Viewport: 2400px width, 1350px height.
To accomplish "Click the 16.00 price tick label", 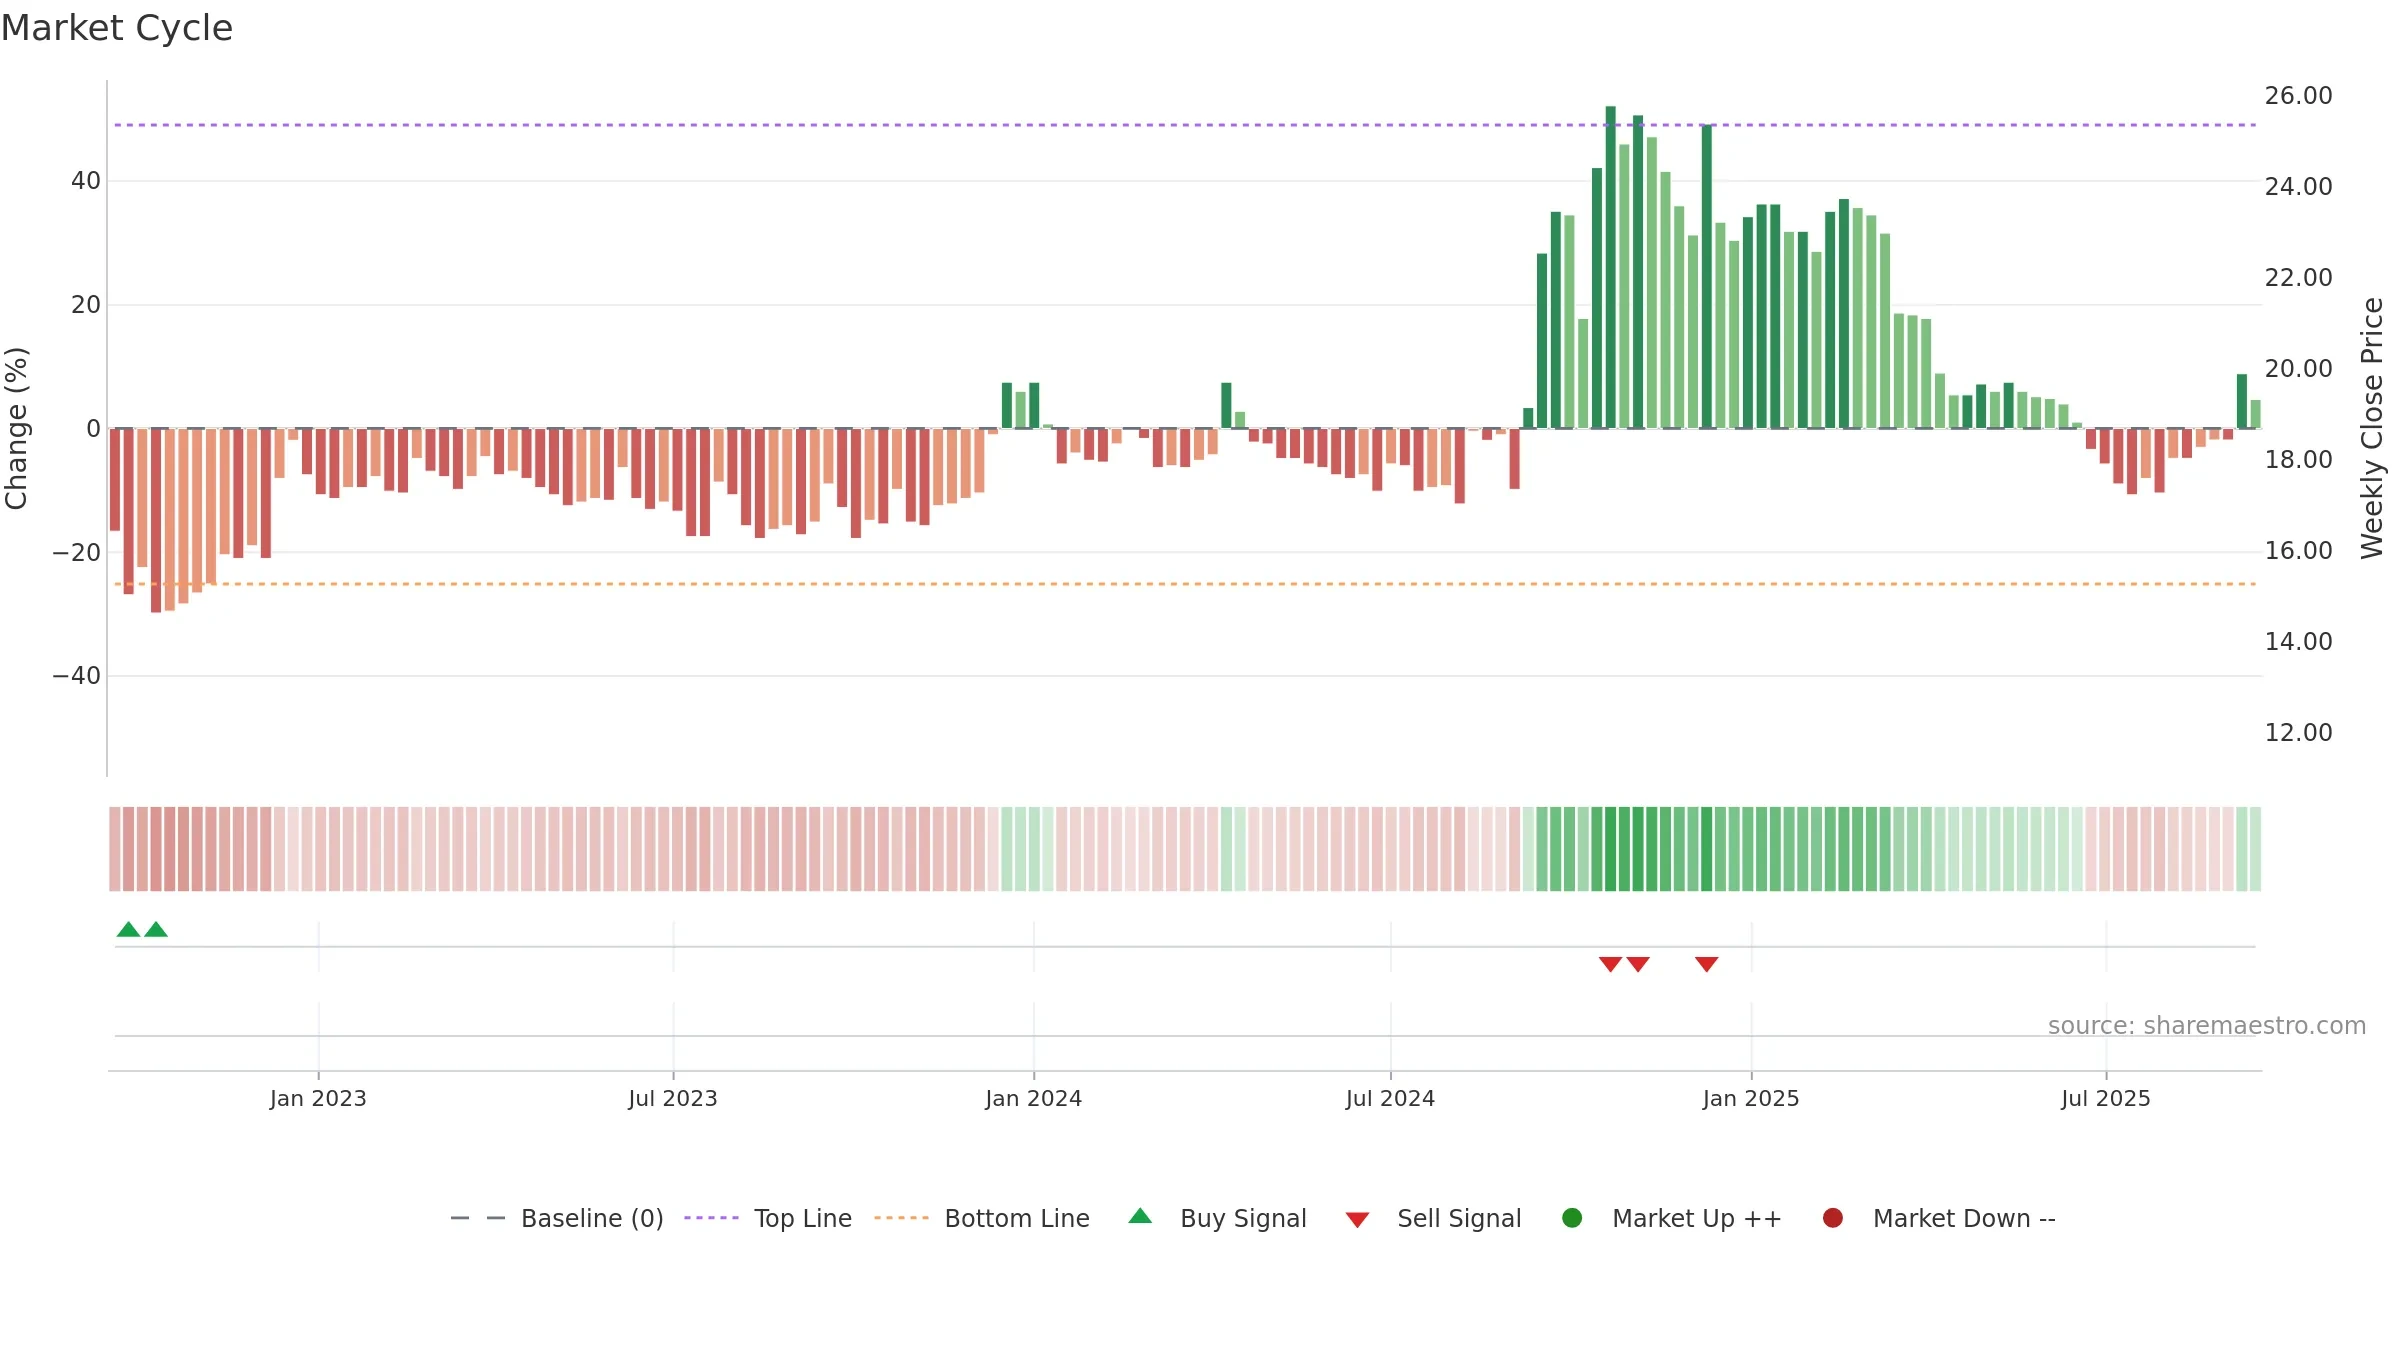I will pyautogui.click(x=2298, y=551).
